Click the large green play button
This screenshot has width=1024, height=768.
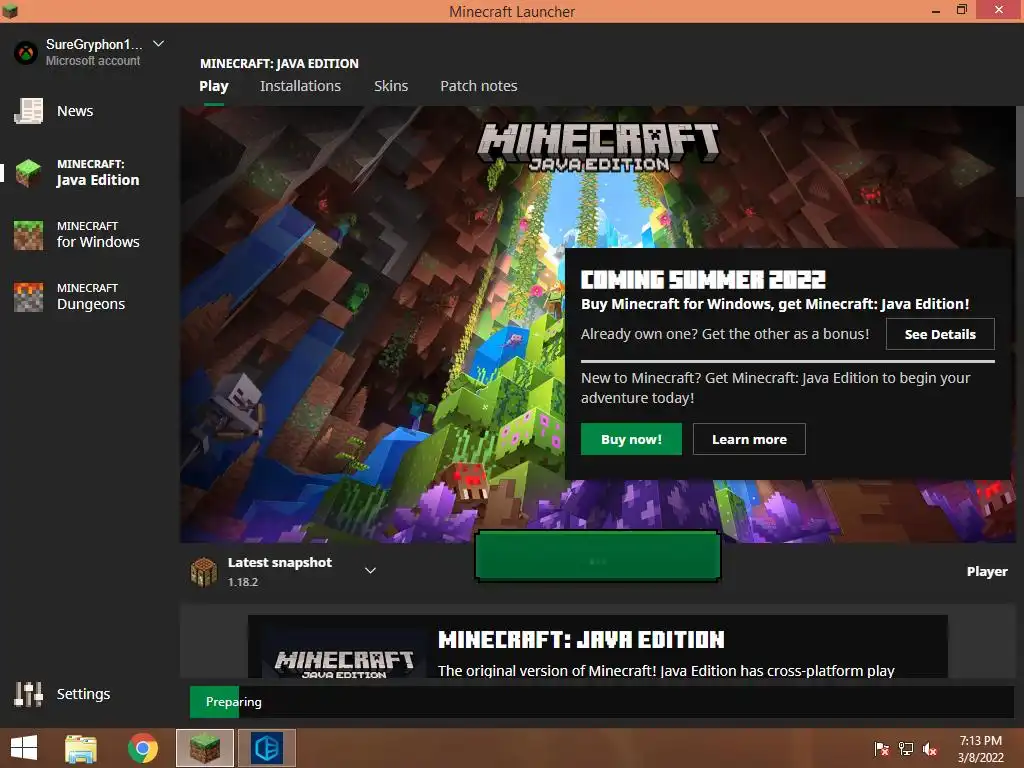(598, 556)
